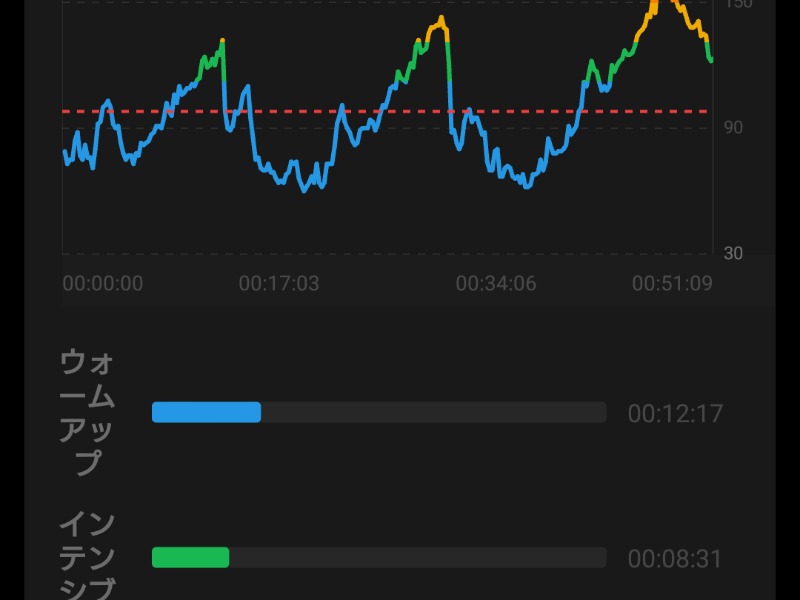Image resolution: width=800 pixels, height=600 pixels.
Task: Tap the 90 heart rate axis label
Action: pos(733,127)
